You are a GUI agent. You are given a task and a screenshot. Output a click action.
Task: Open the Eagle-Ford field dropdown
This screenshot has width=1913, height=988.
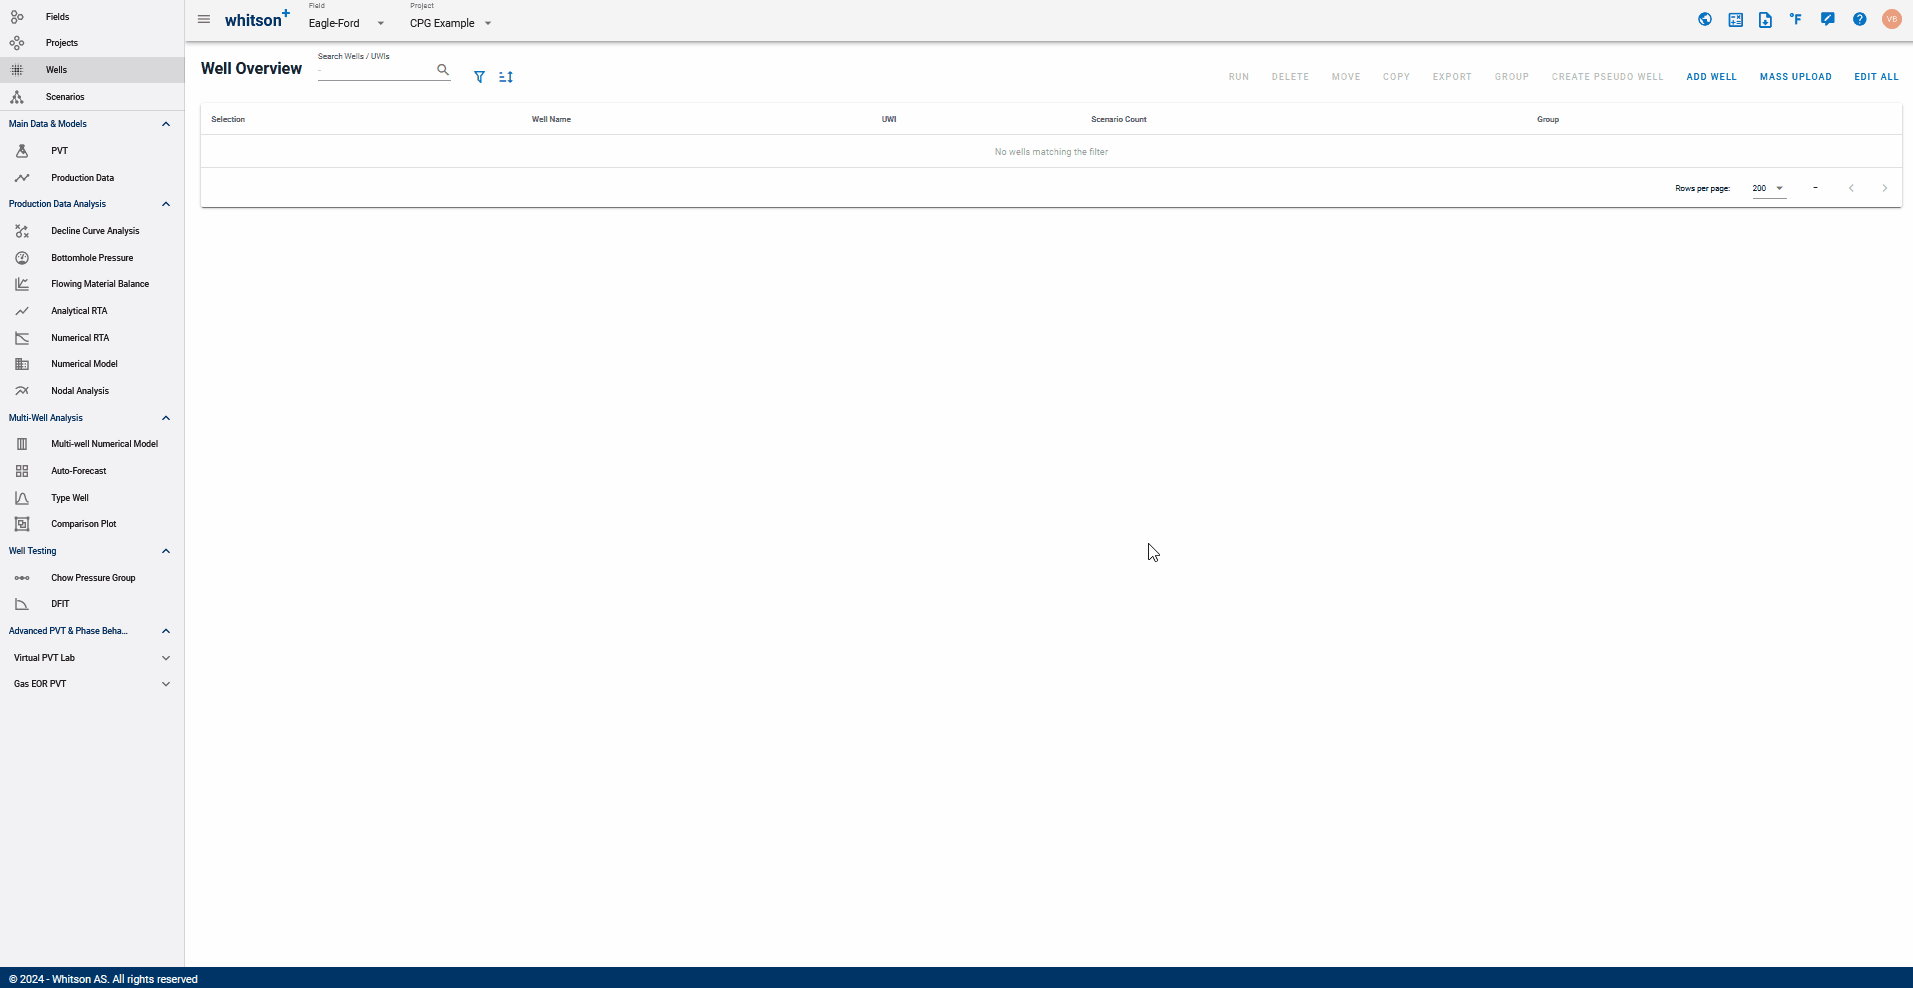[x=346, y=23]
